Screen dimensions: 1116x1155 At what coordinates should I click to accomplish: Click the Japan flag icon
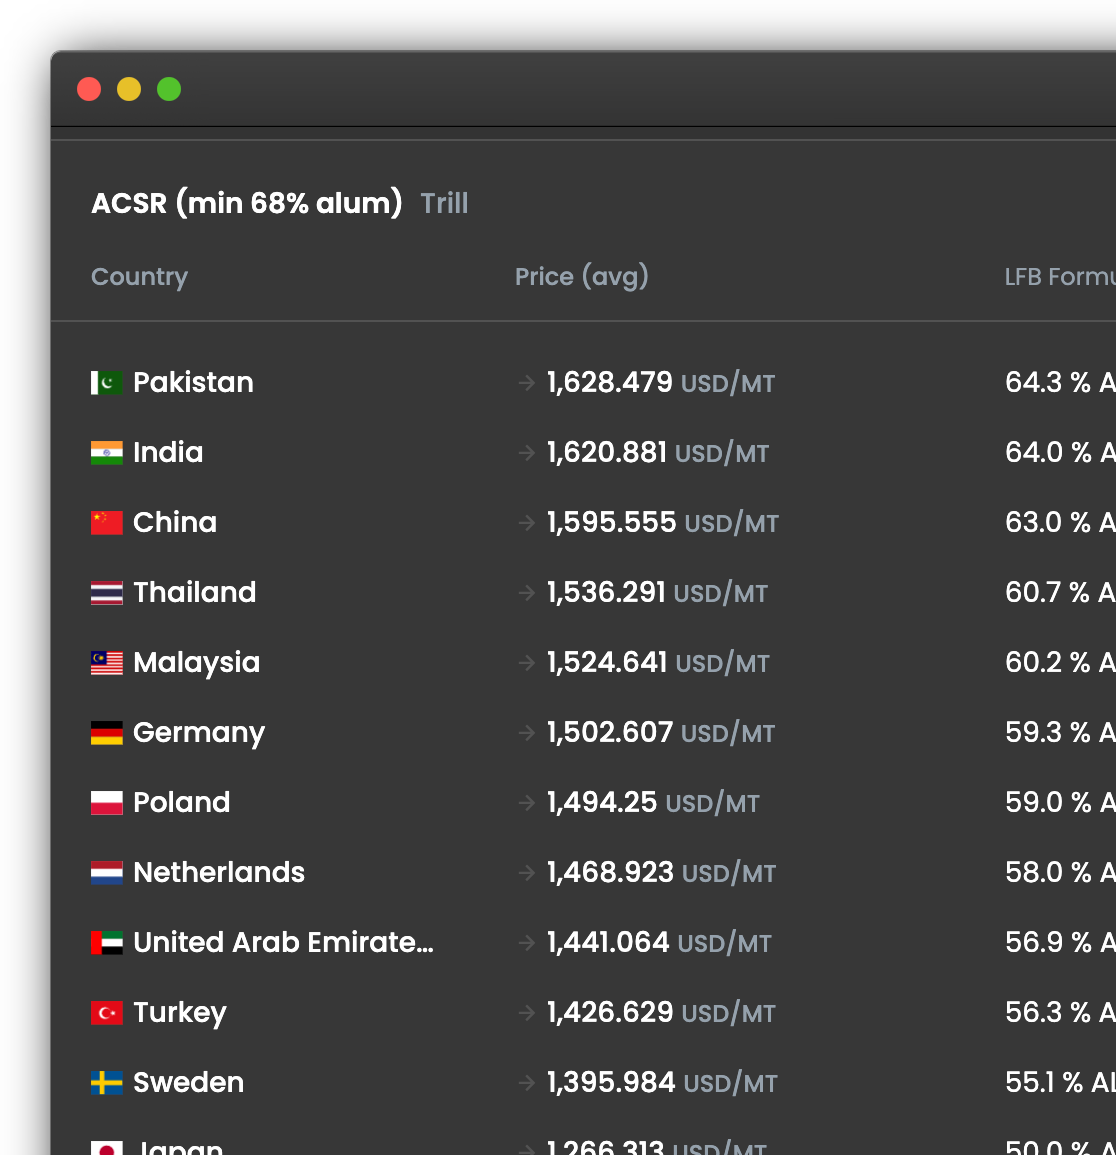(106, 1148)
